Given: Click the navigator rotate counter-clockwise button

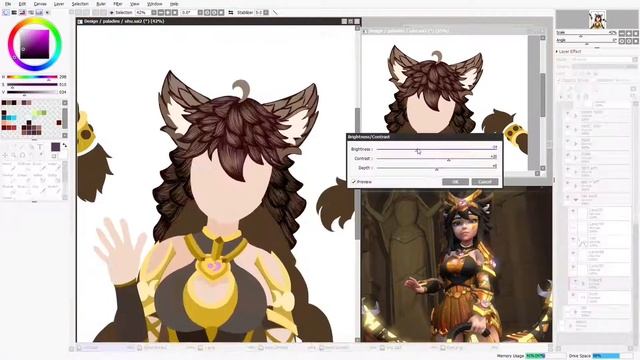Looking at the screenshot, I should click(622, 41).
